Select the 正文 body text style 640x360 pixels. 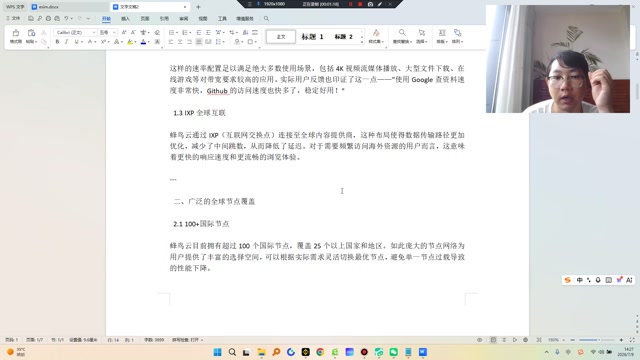[281, 37]
